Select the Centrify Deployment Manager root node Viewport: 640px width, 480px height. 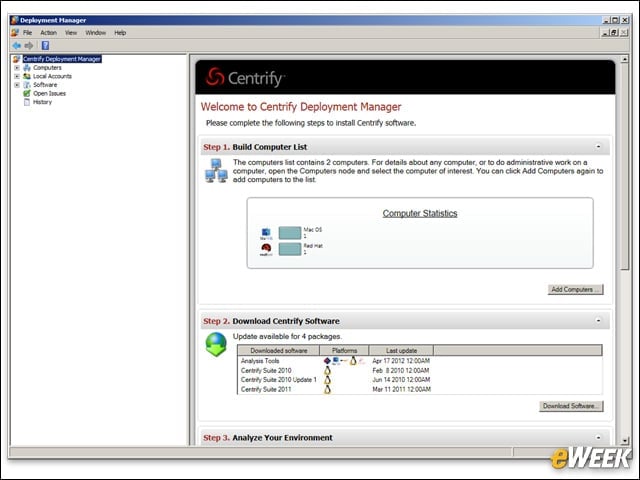pyautogui.click(x=62, y=59)
